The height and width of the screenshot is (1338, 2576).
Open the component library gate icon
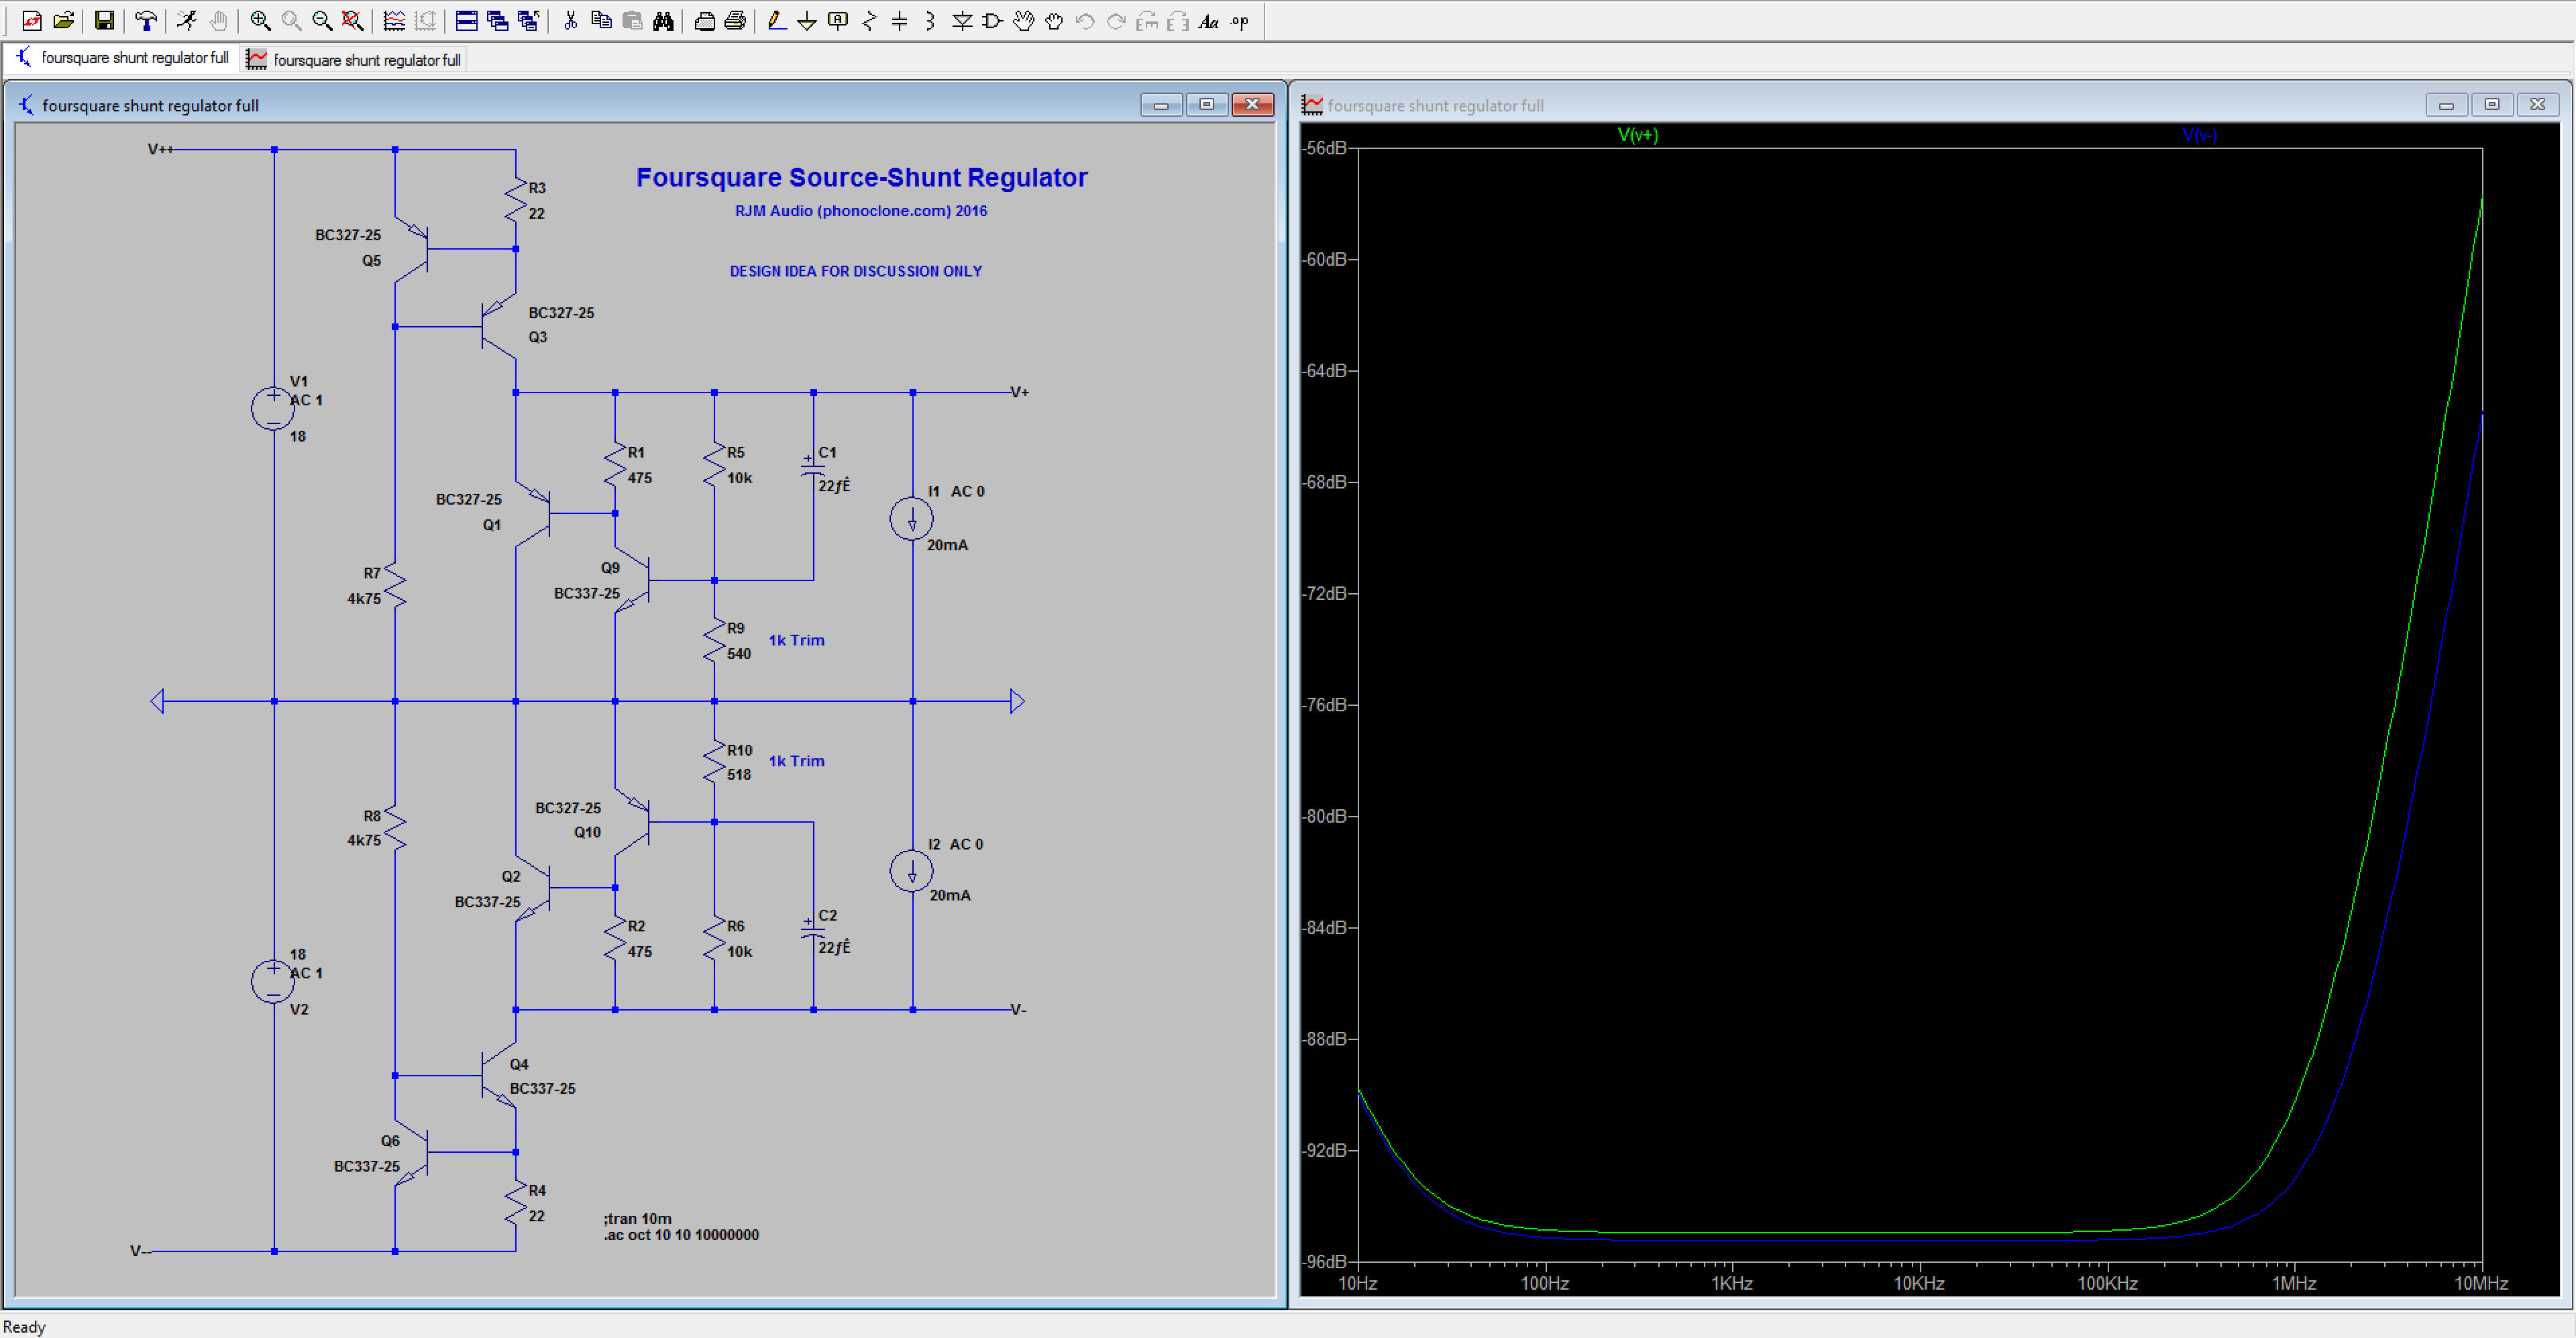point(992,20)
